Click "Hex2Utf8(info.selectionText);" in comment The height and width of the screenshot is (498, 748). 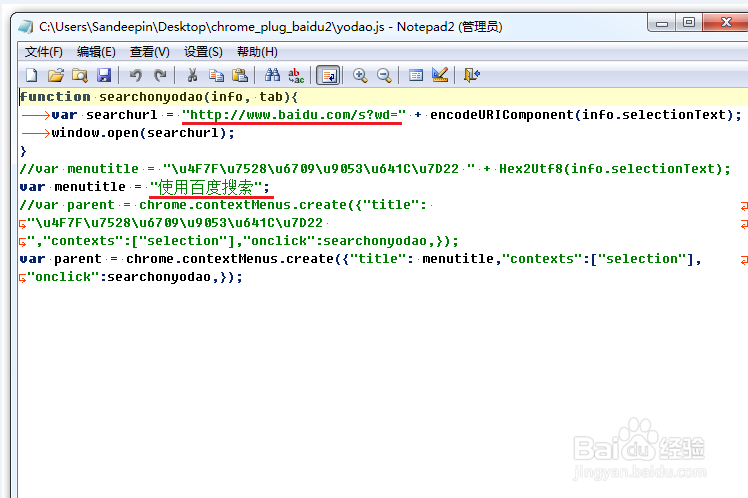(x=615, y=169)
